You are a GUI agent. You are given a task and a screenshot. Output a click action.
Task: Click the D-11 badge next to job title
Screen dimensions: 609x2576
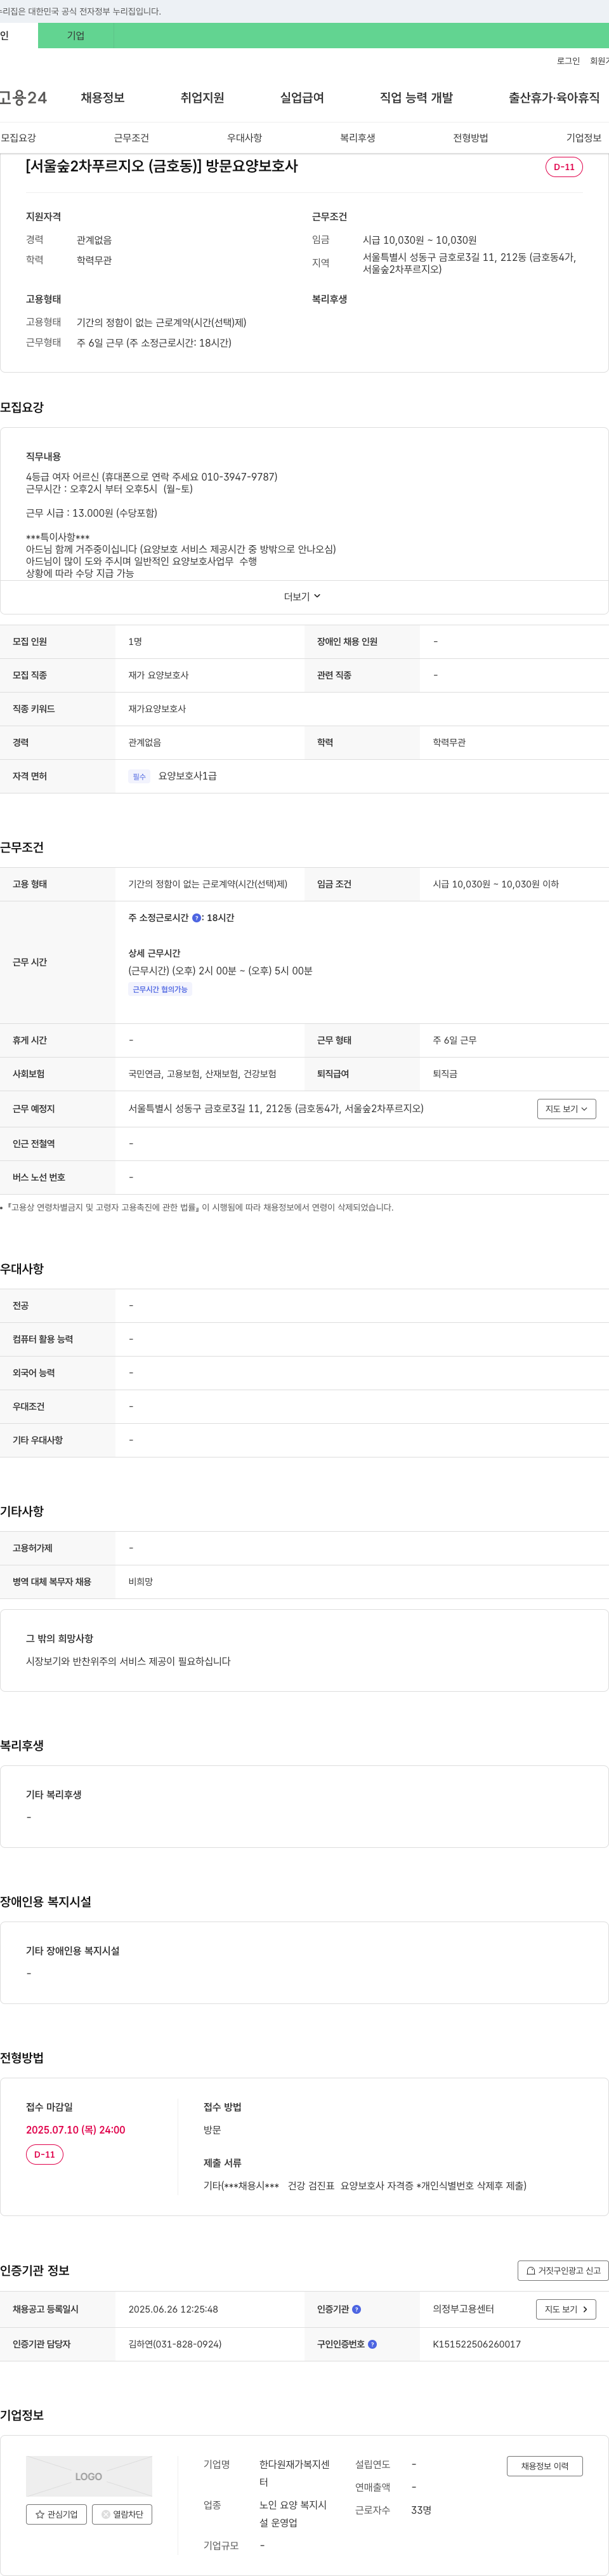pyautogui.click(x=564, y=167)
